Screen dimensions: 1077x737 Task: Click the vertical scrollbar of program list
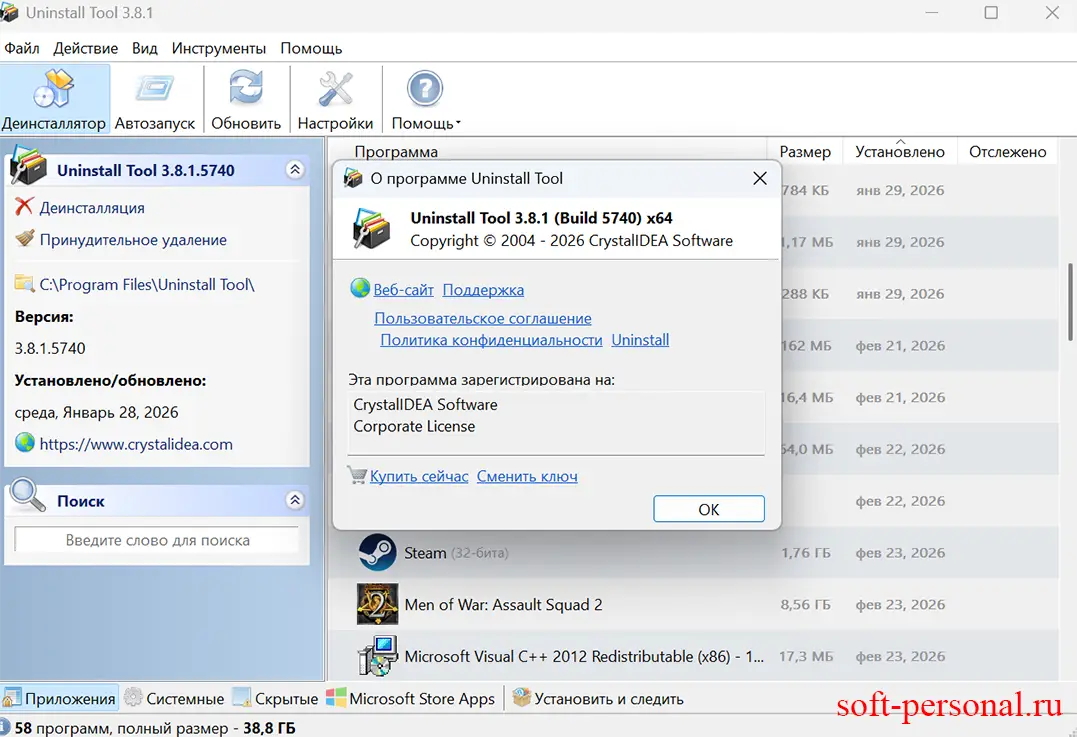point(1070,302)
